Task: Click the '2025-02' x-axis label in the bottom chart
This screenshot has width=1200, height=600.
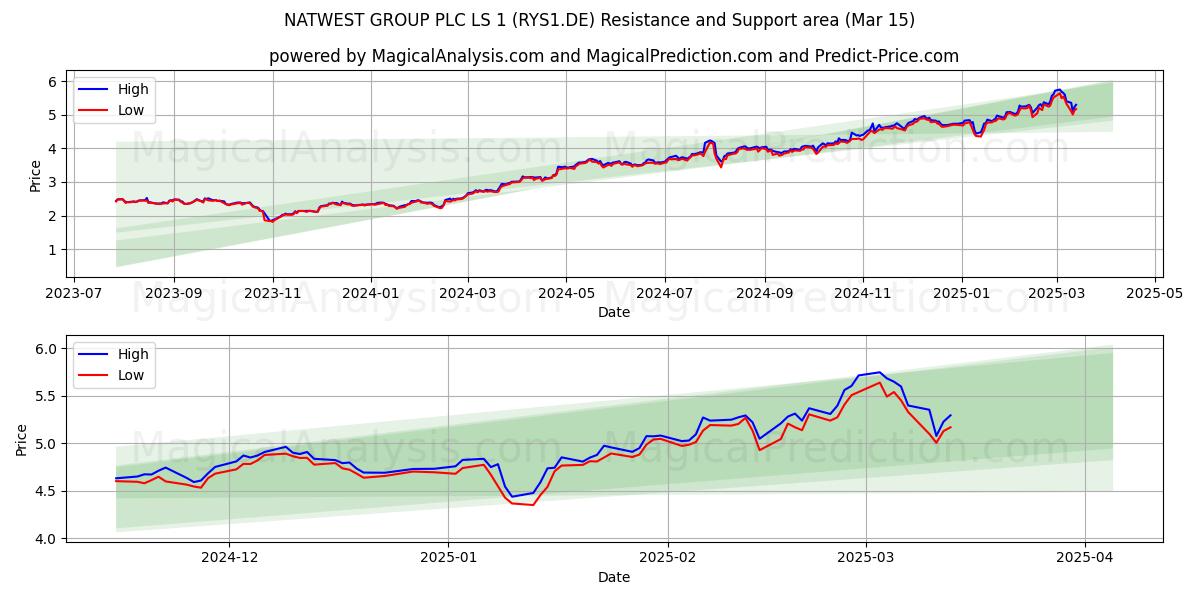Action: click(667, 560)
